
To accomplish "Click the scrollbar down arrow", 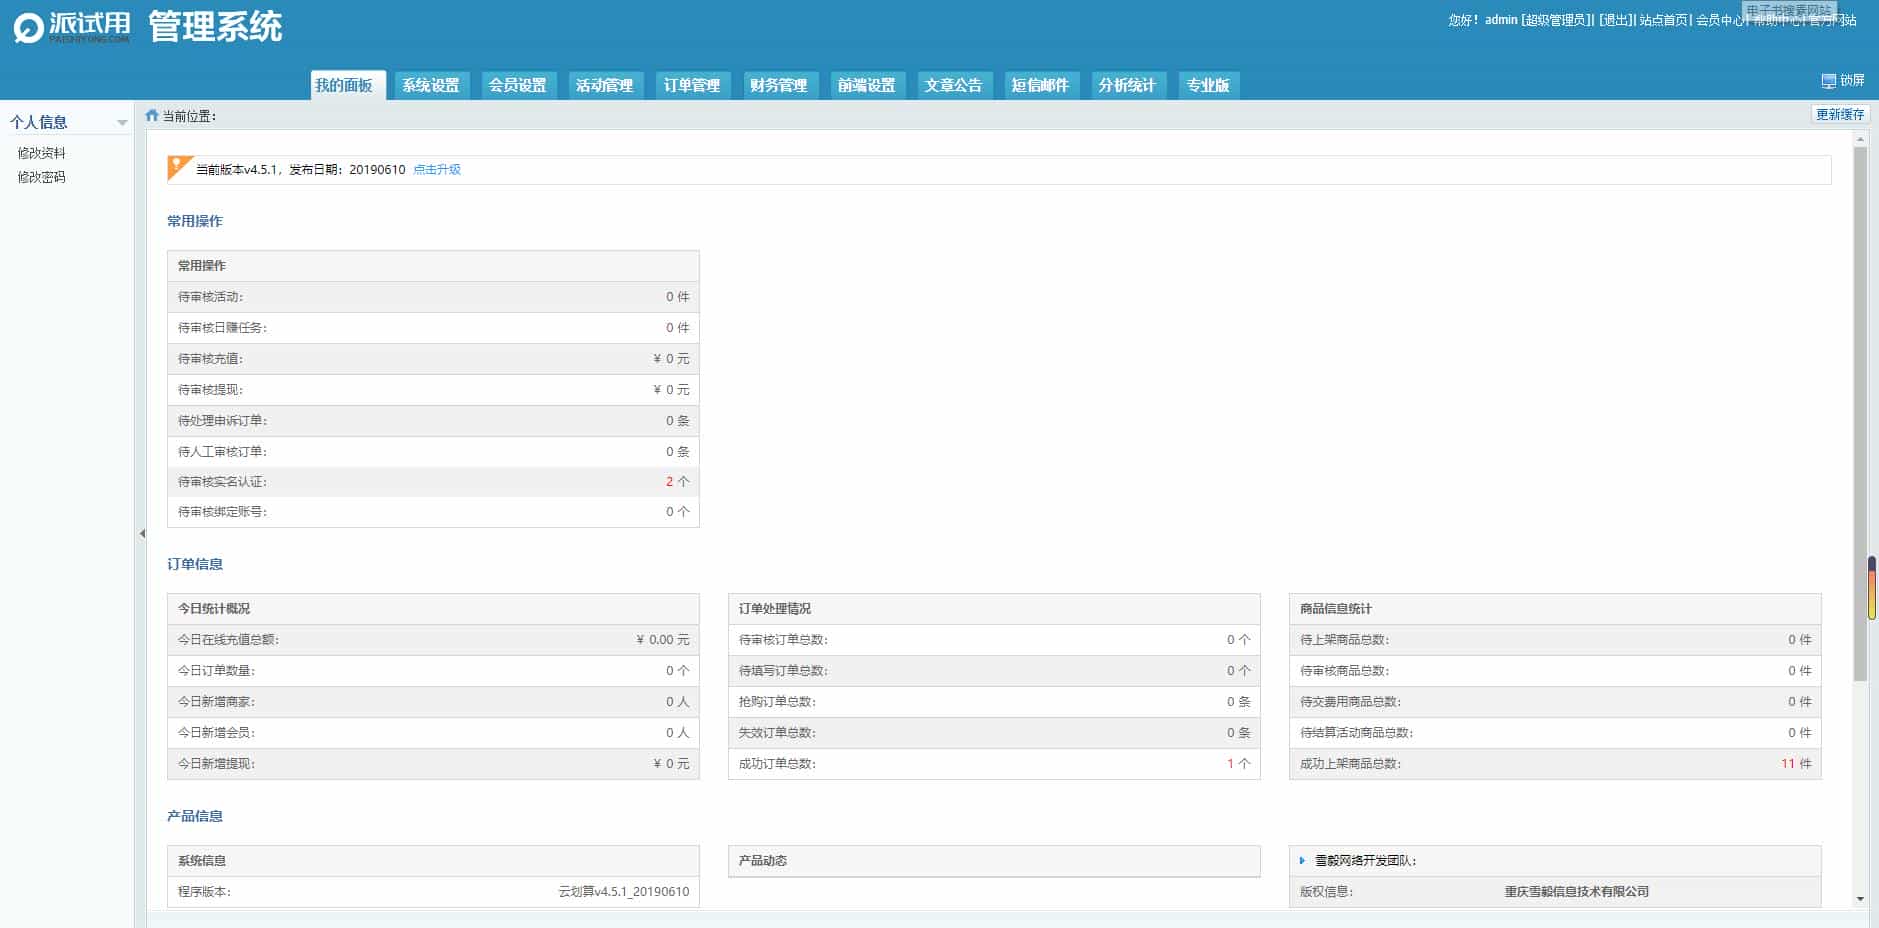I will tap(1860, 899).
